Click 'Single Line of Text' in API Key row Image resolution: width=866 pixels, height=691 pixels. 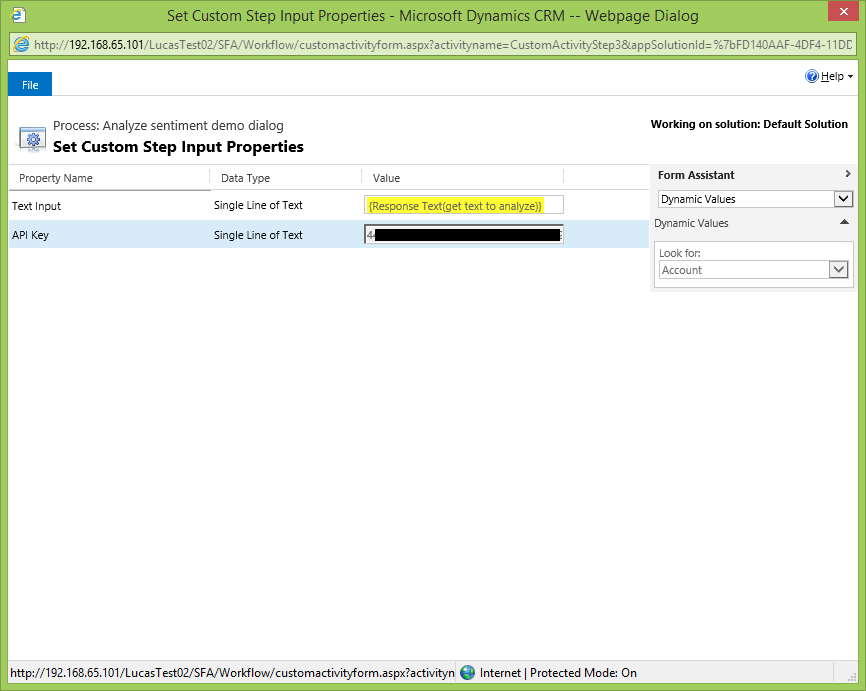click(x=258, y=235)
